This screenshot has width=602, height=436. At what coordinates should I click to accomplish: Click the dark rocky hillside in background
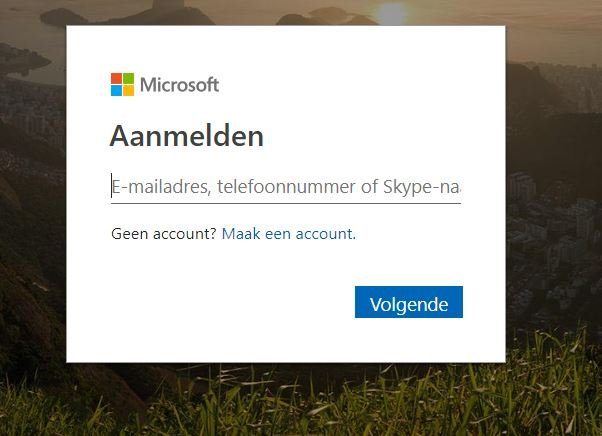pos(33,288)
